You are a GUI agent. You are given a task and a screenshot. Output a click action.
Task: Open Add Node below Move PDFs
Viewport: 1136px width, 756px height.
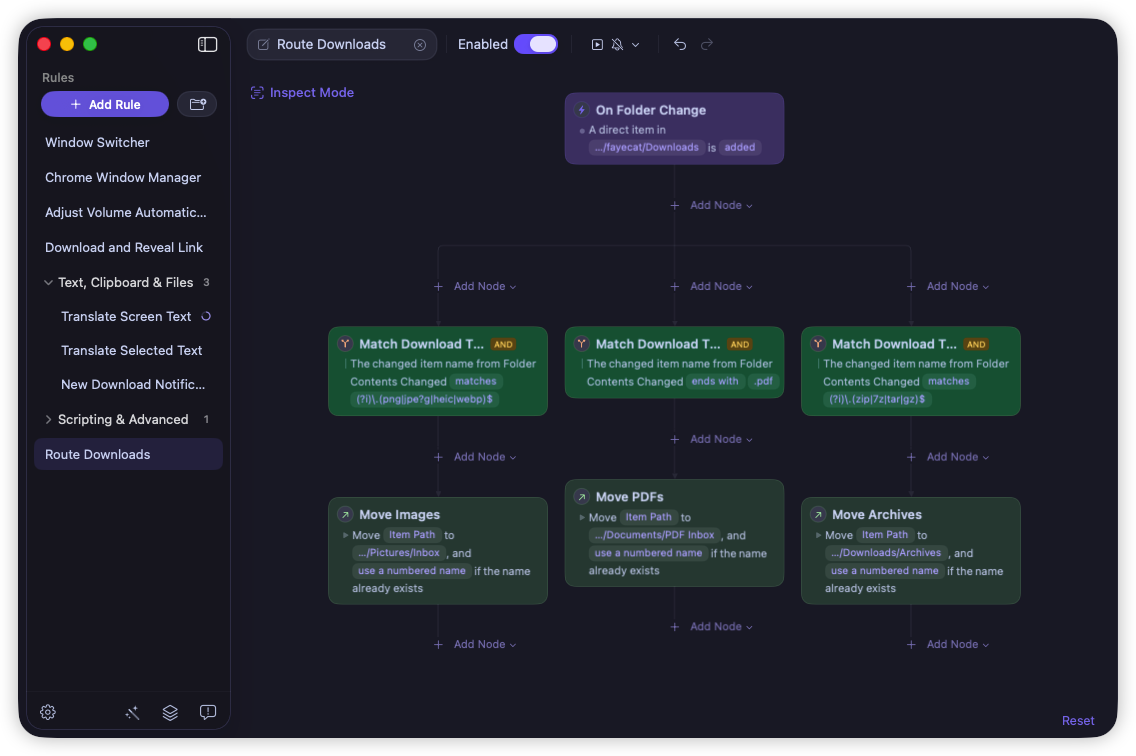pyautogui.click(x=713, y=627)
